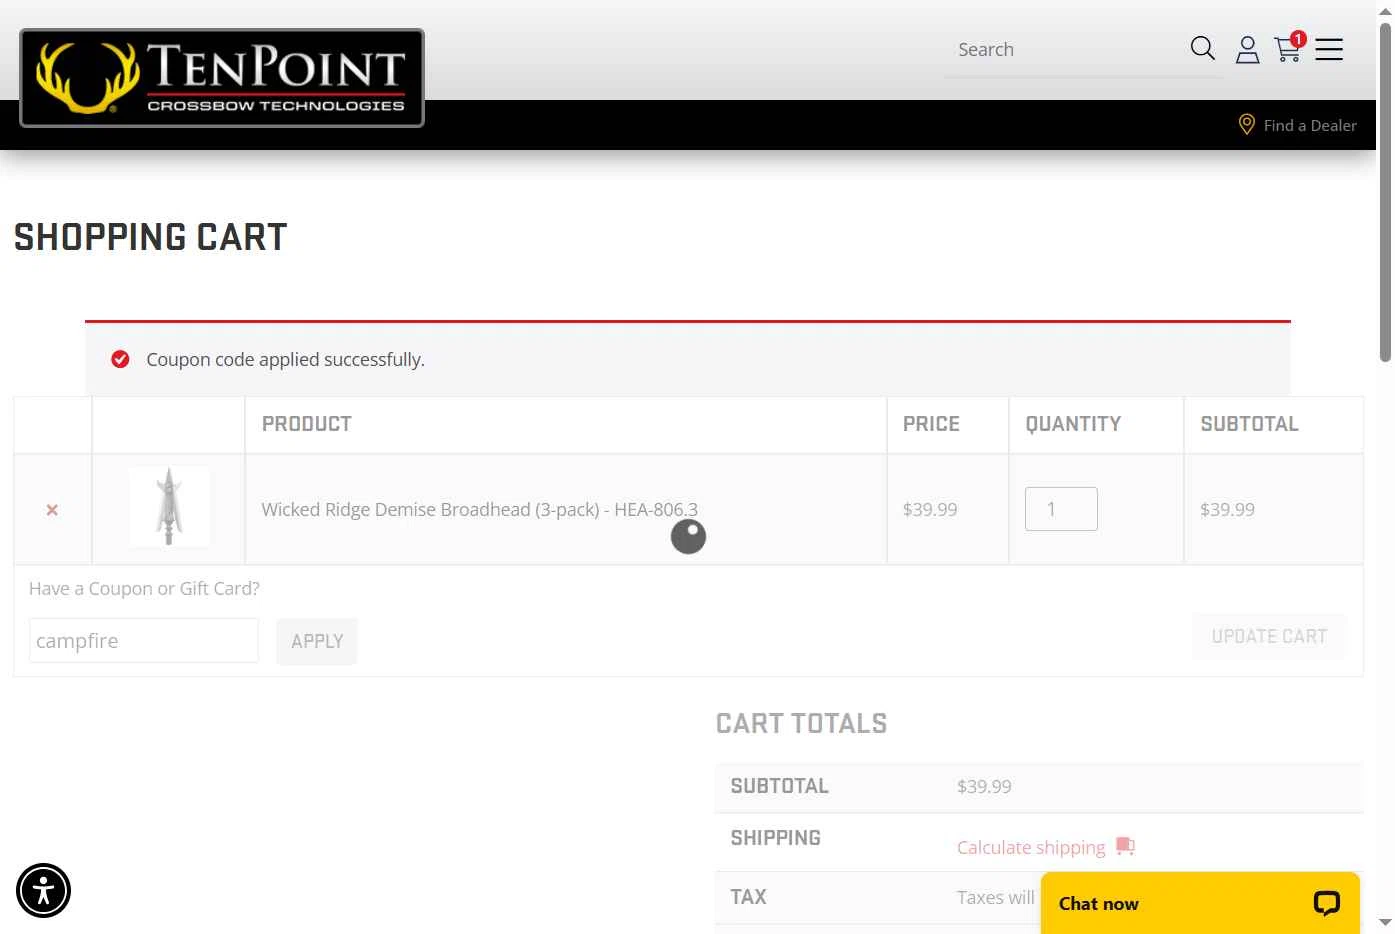Click the coupon success checkmark icon

pyautogui.click(x=120, y=359)
